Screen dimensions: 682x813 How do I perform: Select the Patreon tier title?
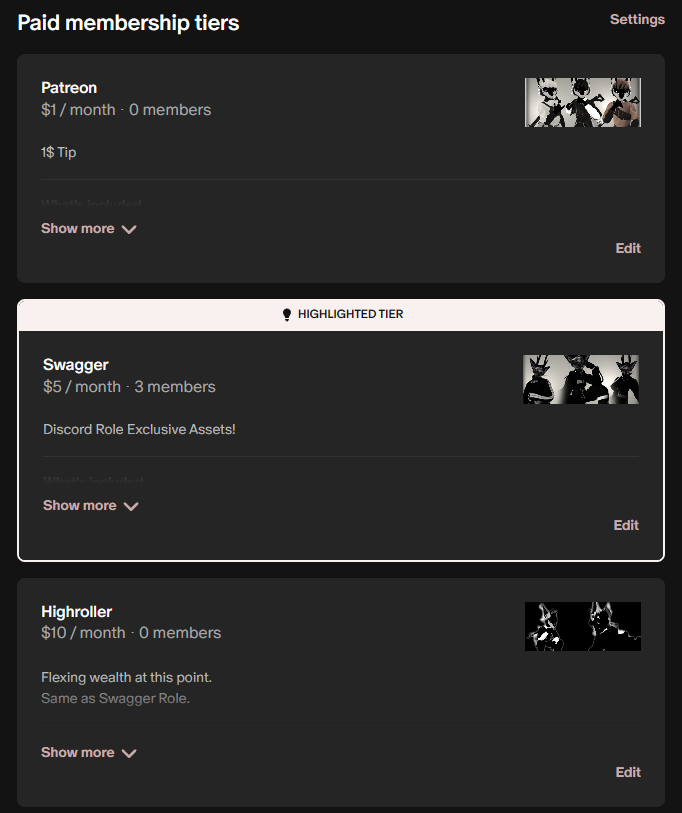69,88
